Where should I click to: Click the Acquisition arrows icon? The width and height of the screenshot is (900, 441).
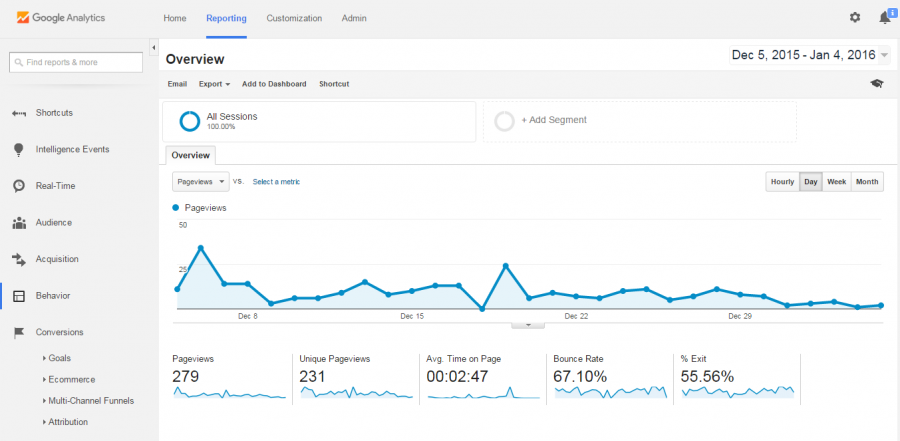(x=19, y=260)
